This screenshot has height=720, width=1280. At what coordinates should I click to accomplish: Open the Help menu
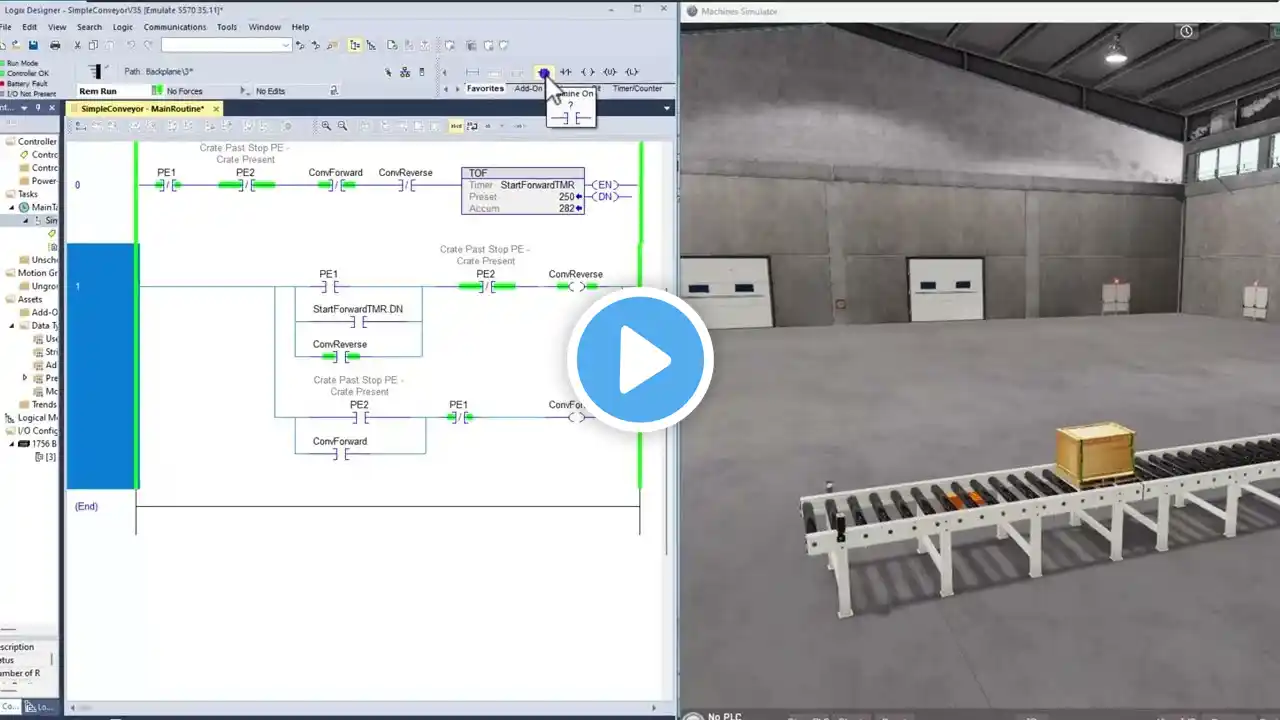point(300,27)
